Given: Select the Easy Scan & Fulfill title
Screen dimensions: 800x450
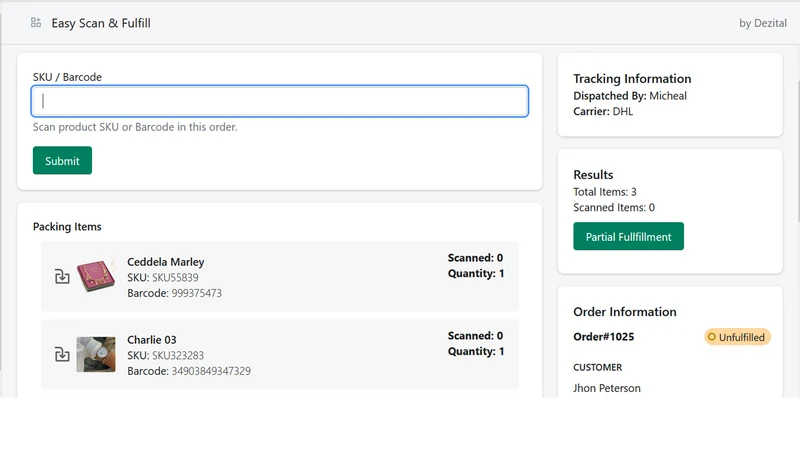Looking at the screenshot, I should coord(101,23).
